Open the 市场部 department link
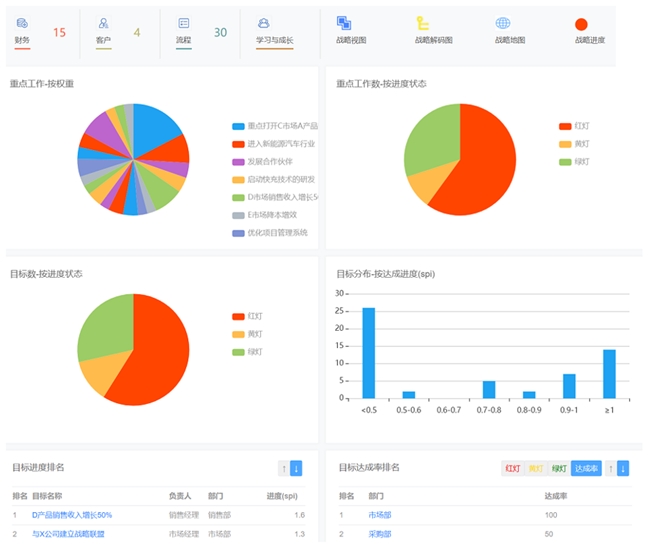The width and height of the screenshot is (650, 553). pyautogui.click(x=379, y=515)
